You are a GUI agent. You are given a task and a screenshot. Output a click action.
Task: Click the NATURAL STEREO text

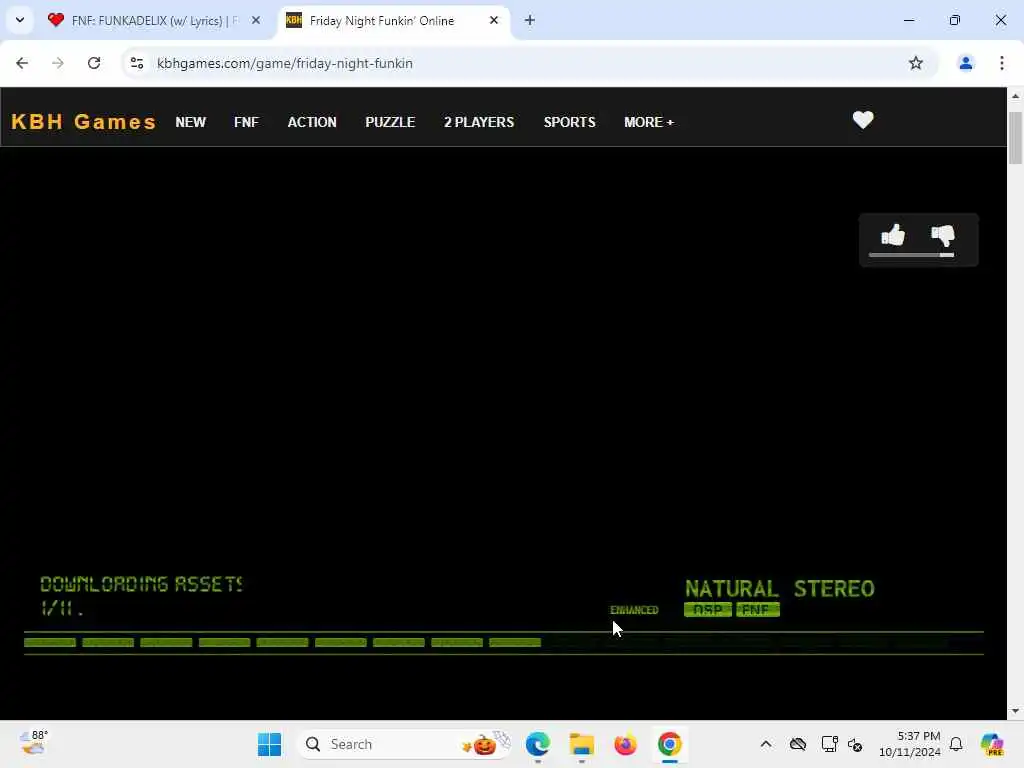[x=780, y=588]
